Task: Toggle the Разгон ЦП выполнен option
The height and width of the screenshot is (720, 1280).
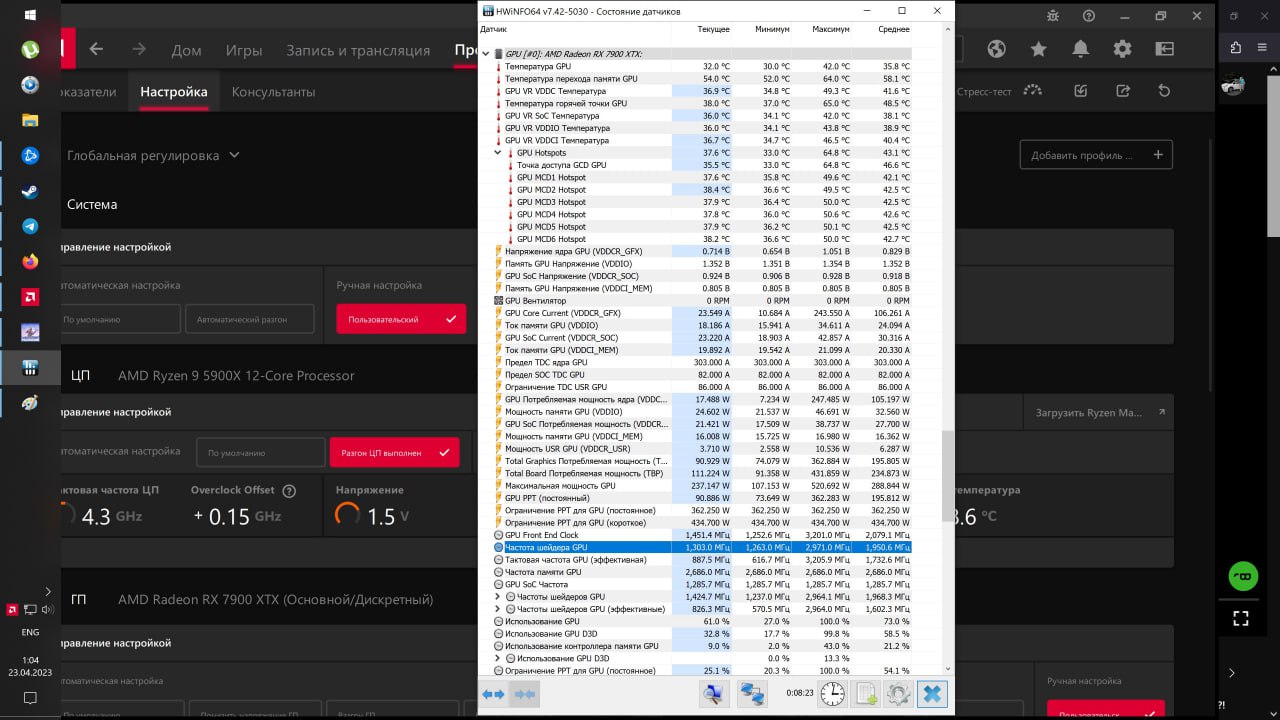Action: [x=394, y=452]
